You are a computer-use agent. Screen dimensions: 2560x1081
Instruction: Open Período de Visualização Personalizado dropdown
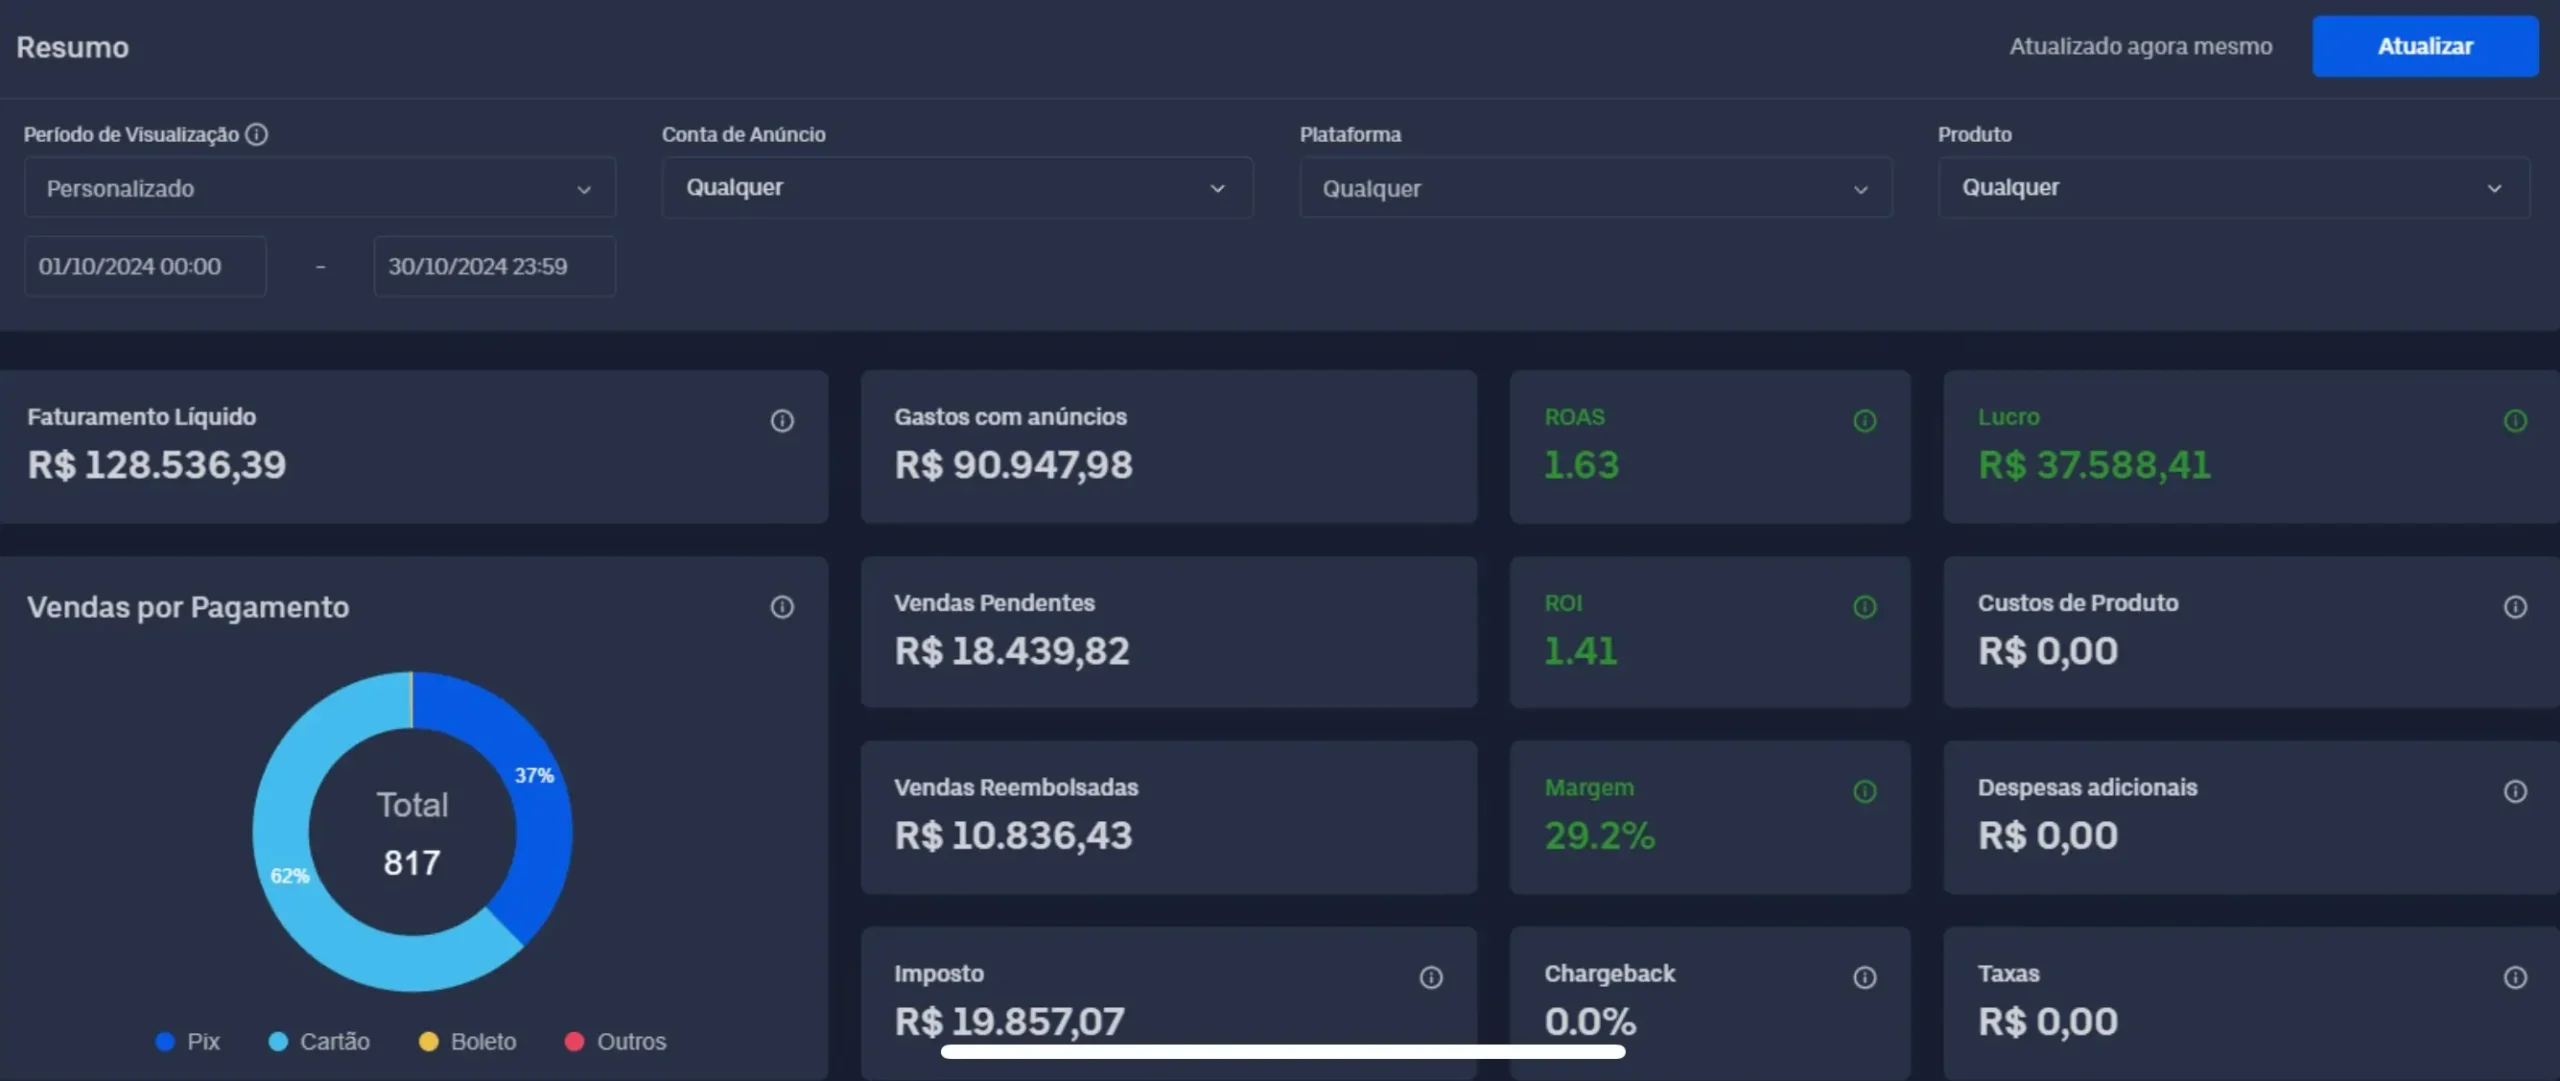[319, 188]
